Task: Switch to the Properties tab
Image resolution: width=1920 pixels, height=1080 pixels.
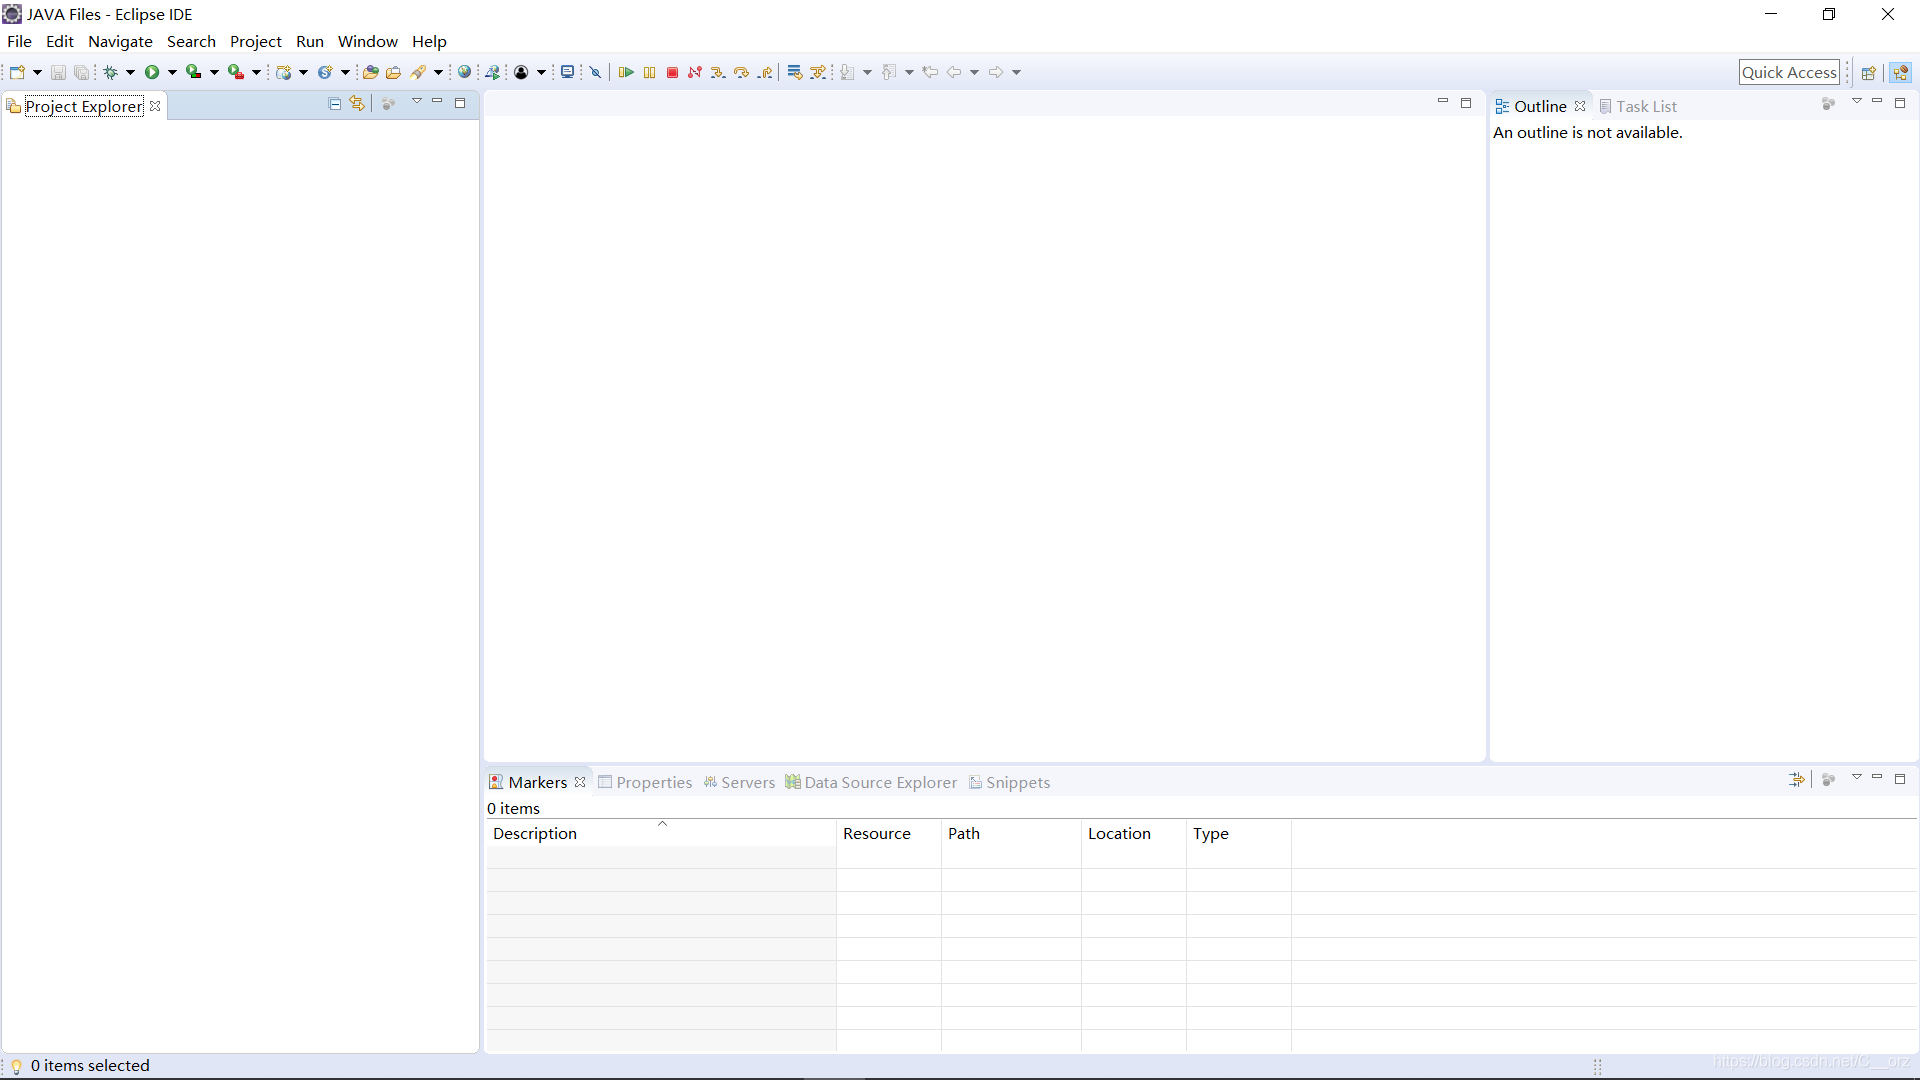Action: click(x=645, y=782)
